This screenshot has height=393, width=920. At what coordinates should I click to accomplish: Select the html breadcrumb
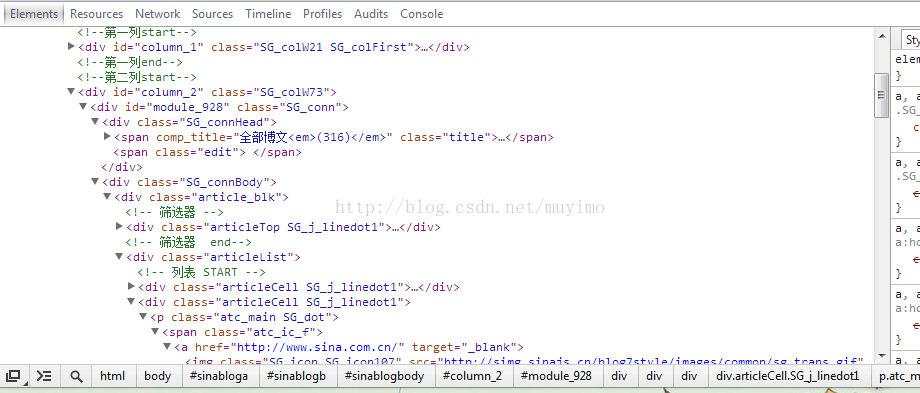[112, 376]
